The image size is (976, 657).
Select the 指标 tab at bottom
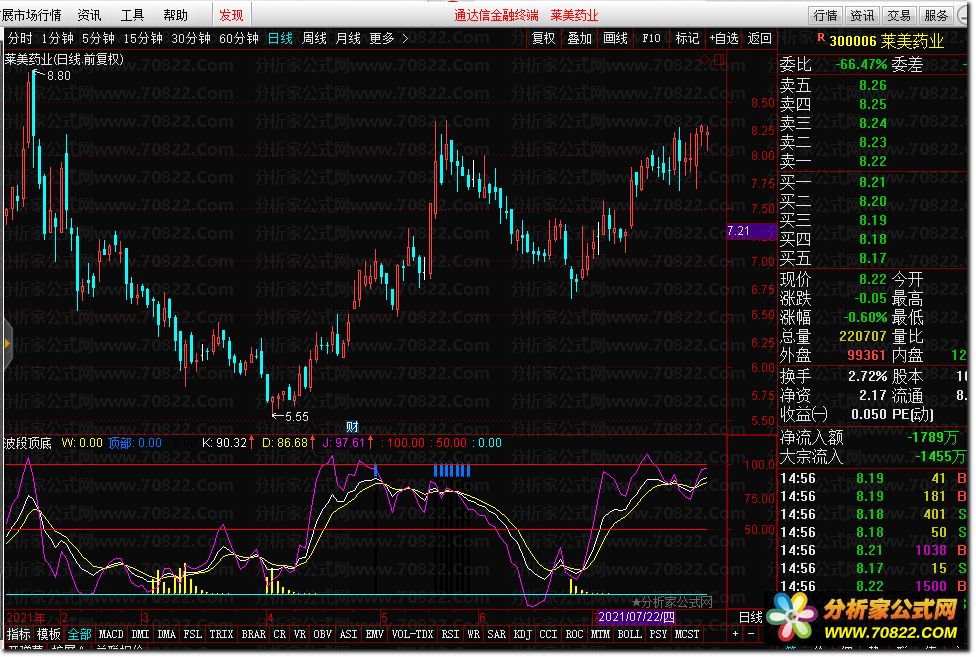18,634
